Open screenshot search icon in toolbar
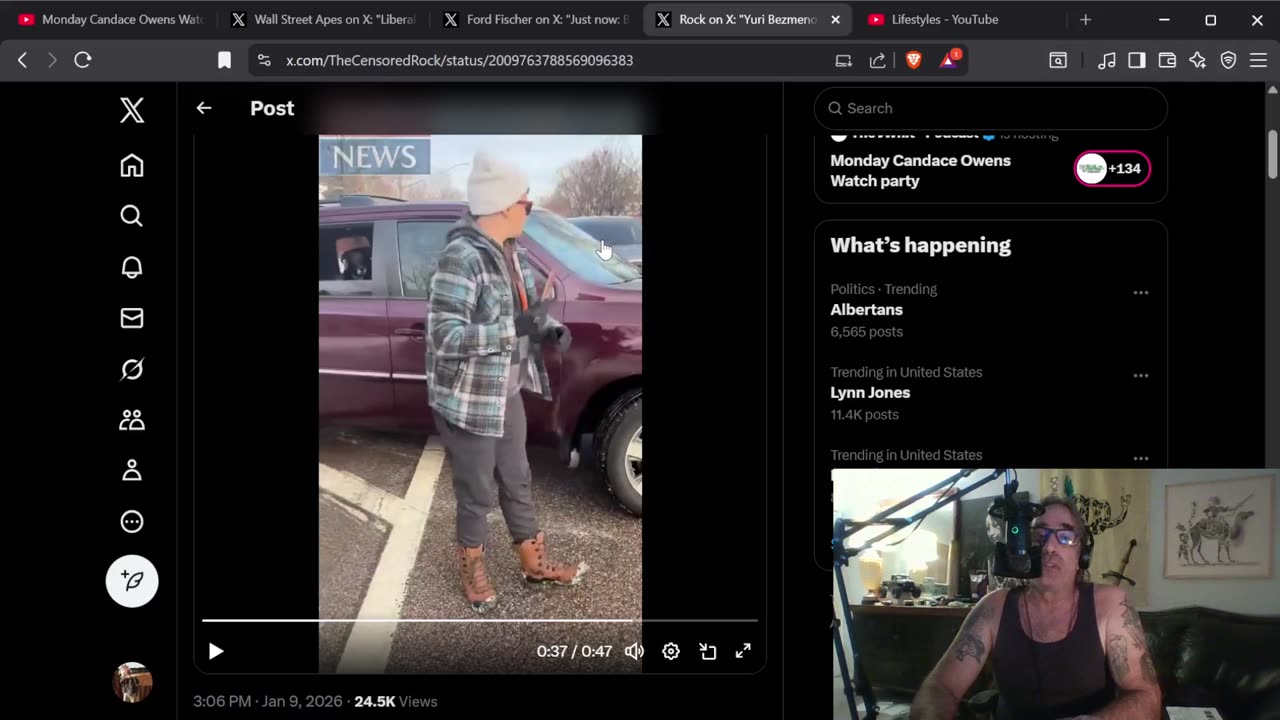 click(1058, 60)
